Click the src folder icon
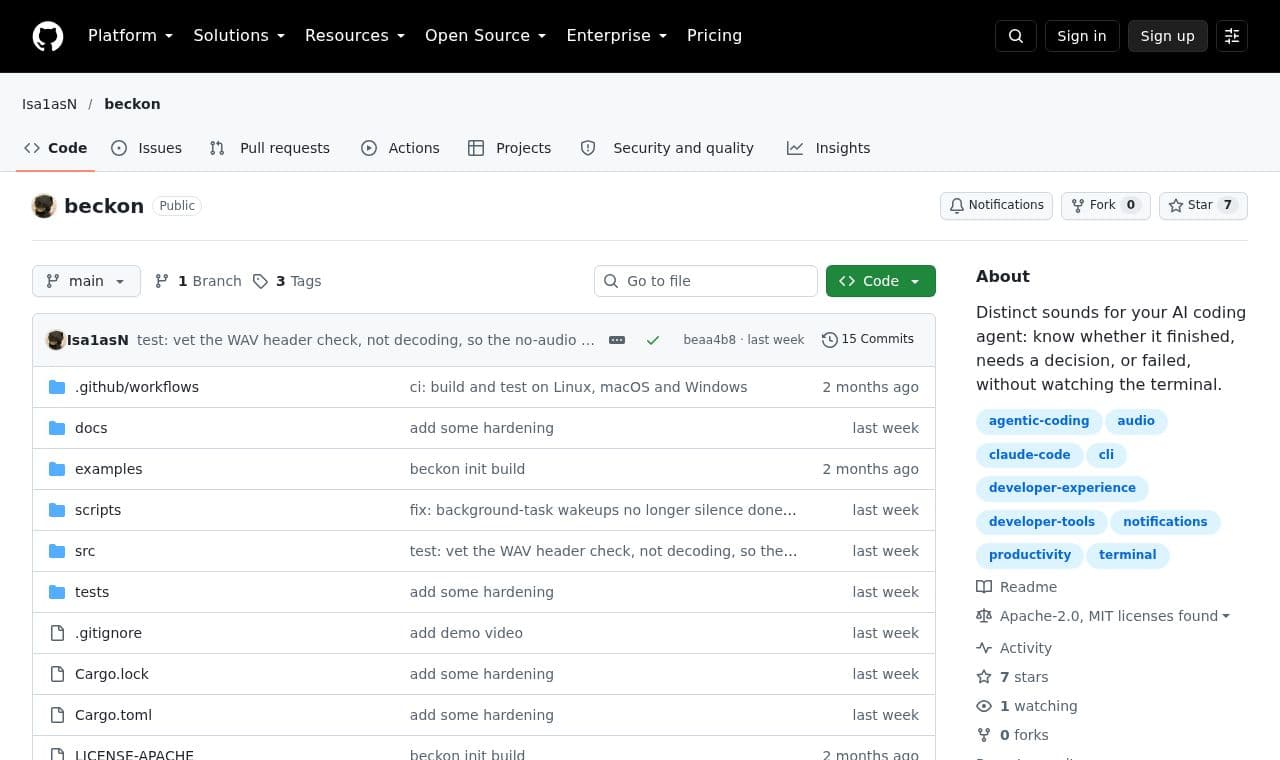The image size is (1280, 760). coord(57,551)
